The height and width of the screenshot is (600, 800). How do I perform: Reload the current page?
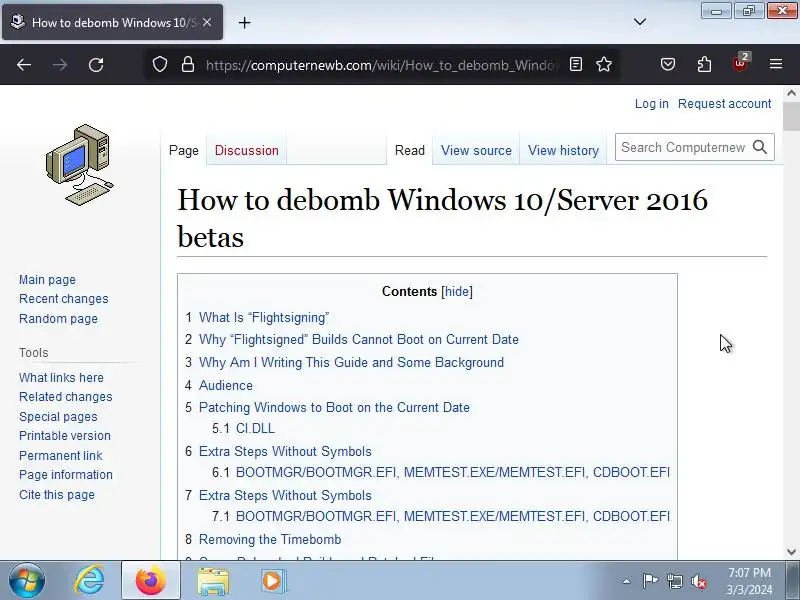click(96, 65)
